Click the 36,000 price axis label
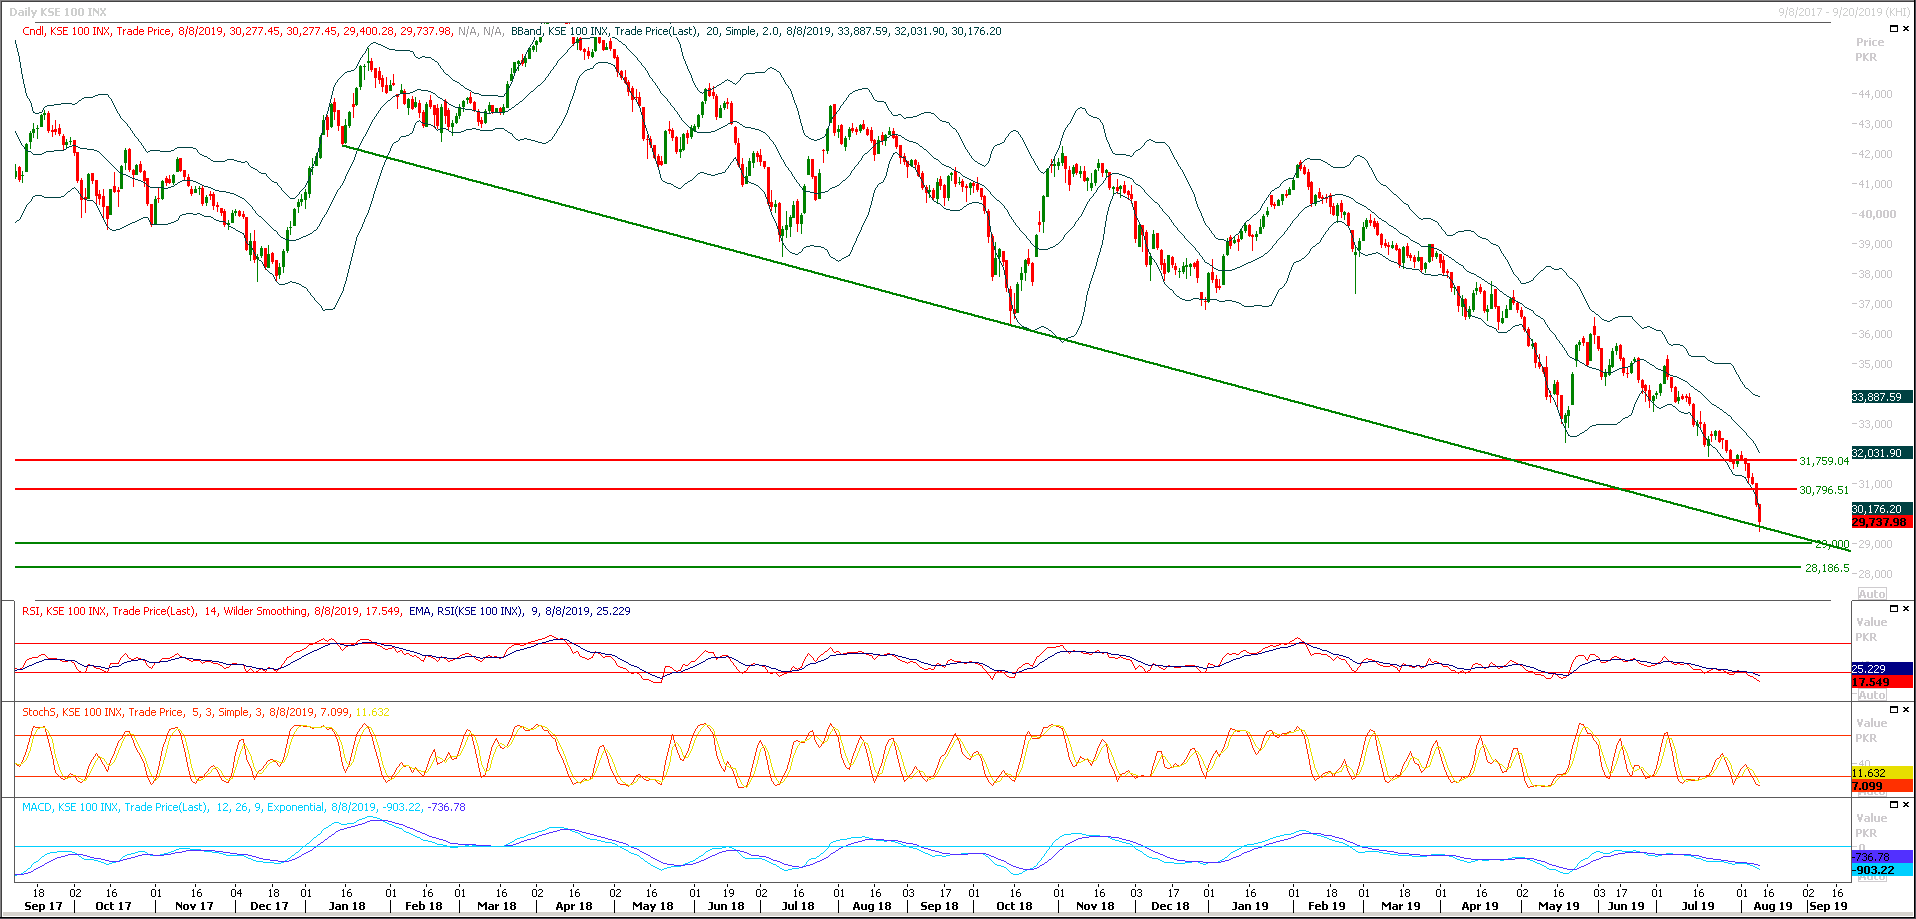1916x919 pixels. (x=1875, y=334)
